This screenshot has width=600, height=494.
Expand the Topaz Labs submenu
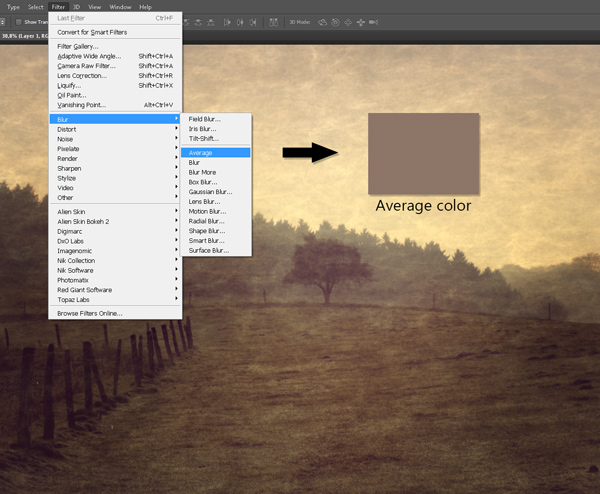115,300
